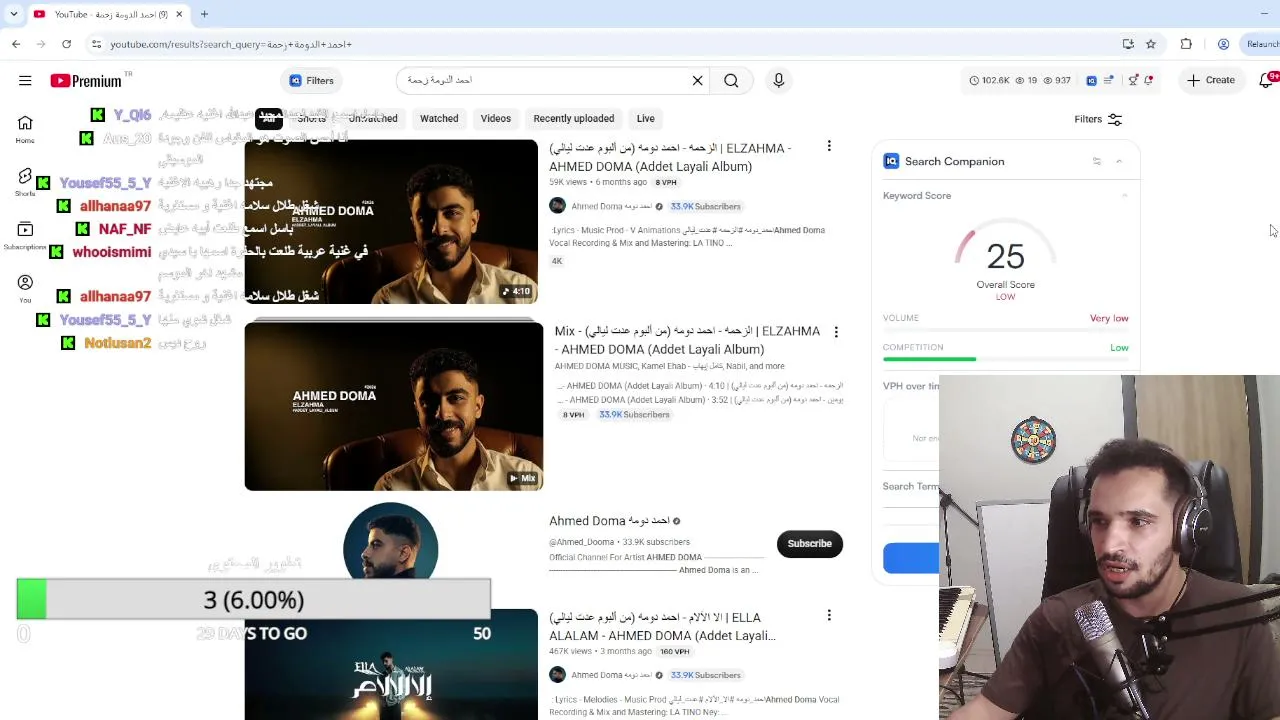The image size is (1280, 720).
Task: Open Subscriptions from the sidebar
Action: pyautogui.click(x=25, y=235)
